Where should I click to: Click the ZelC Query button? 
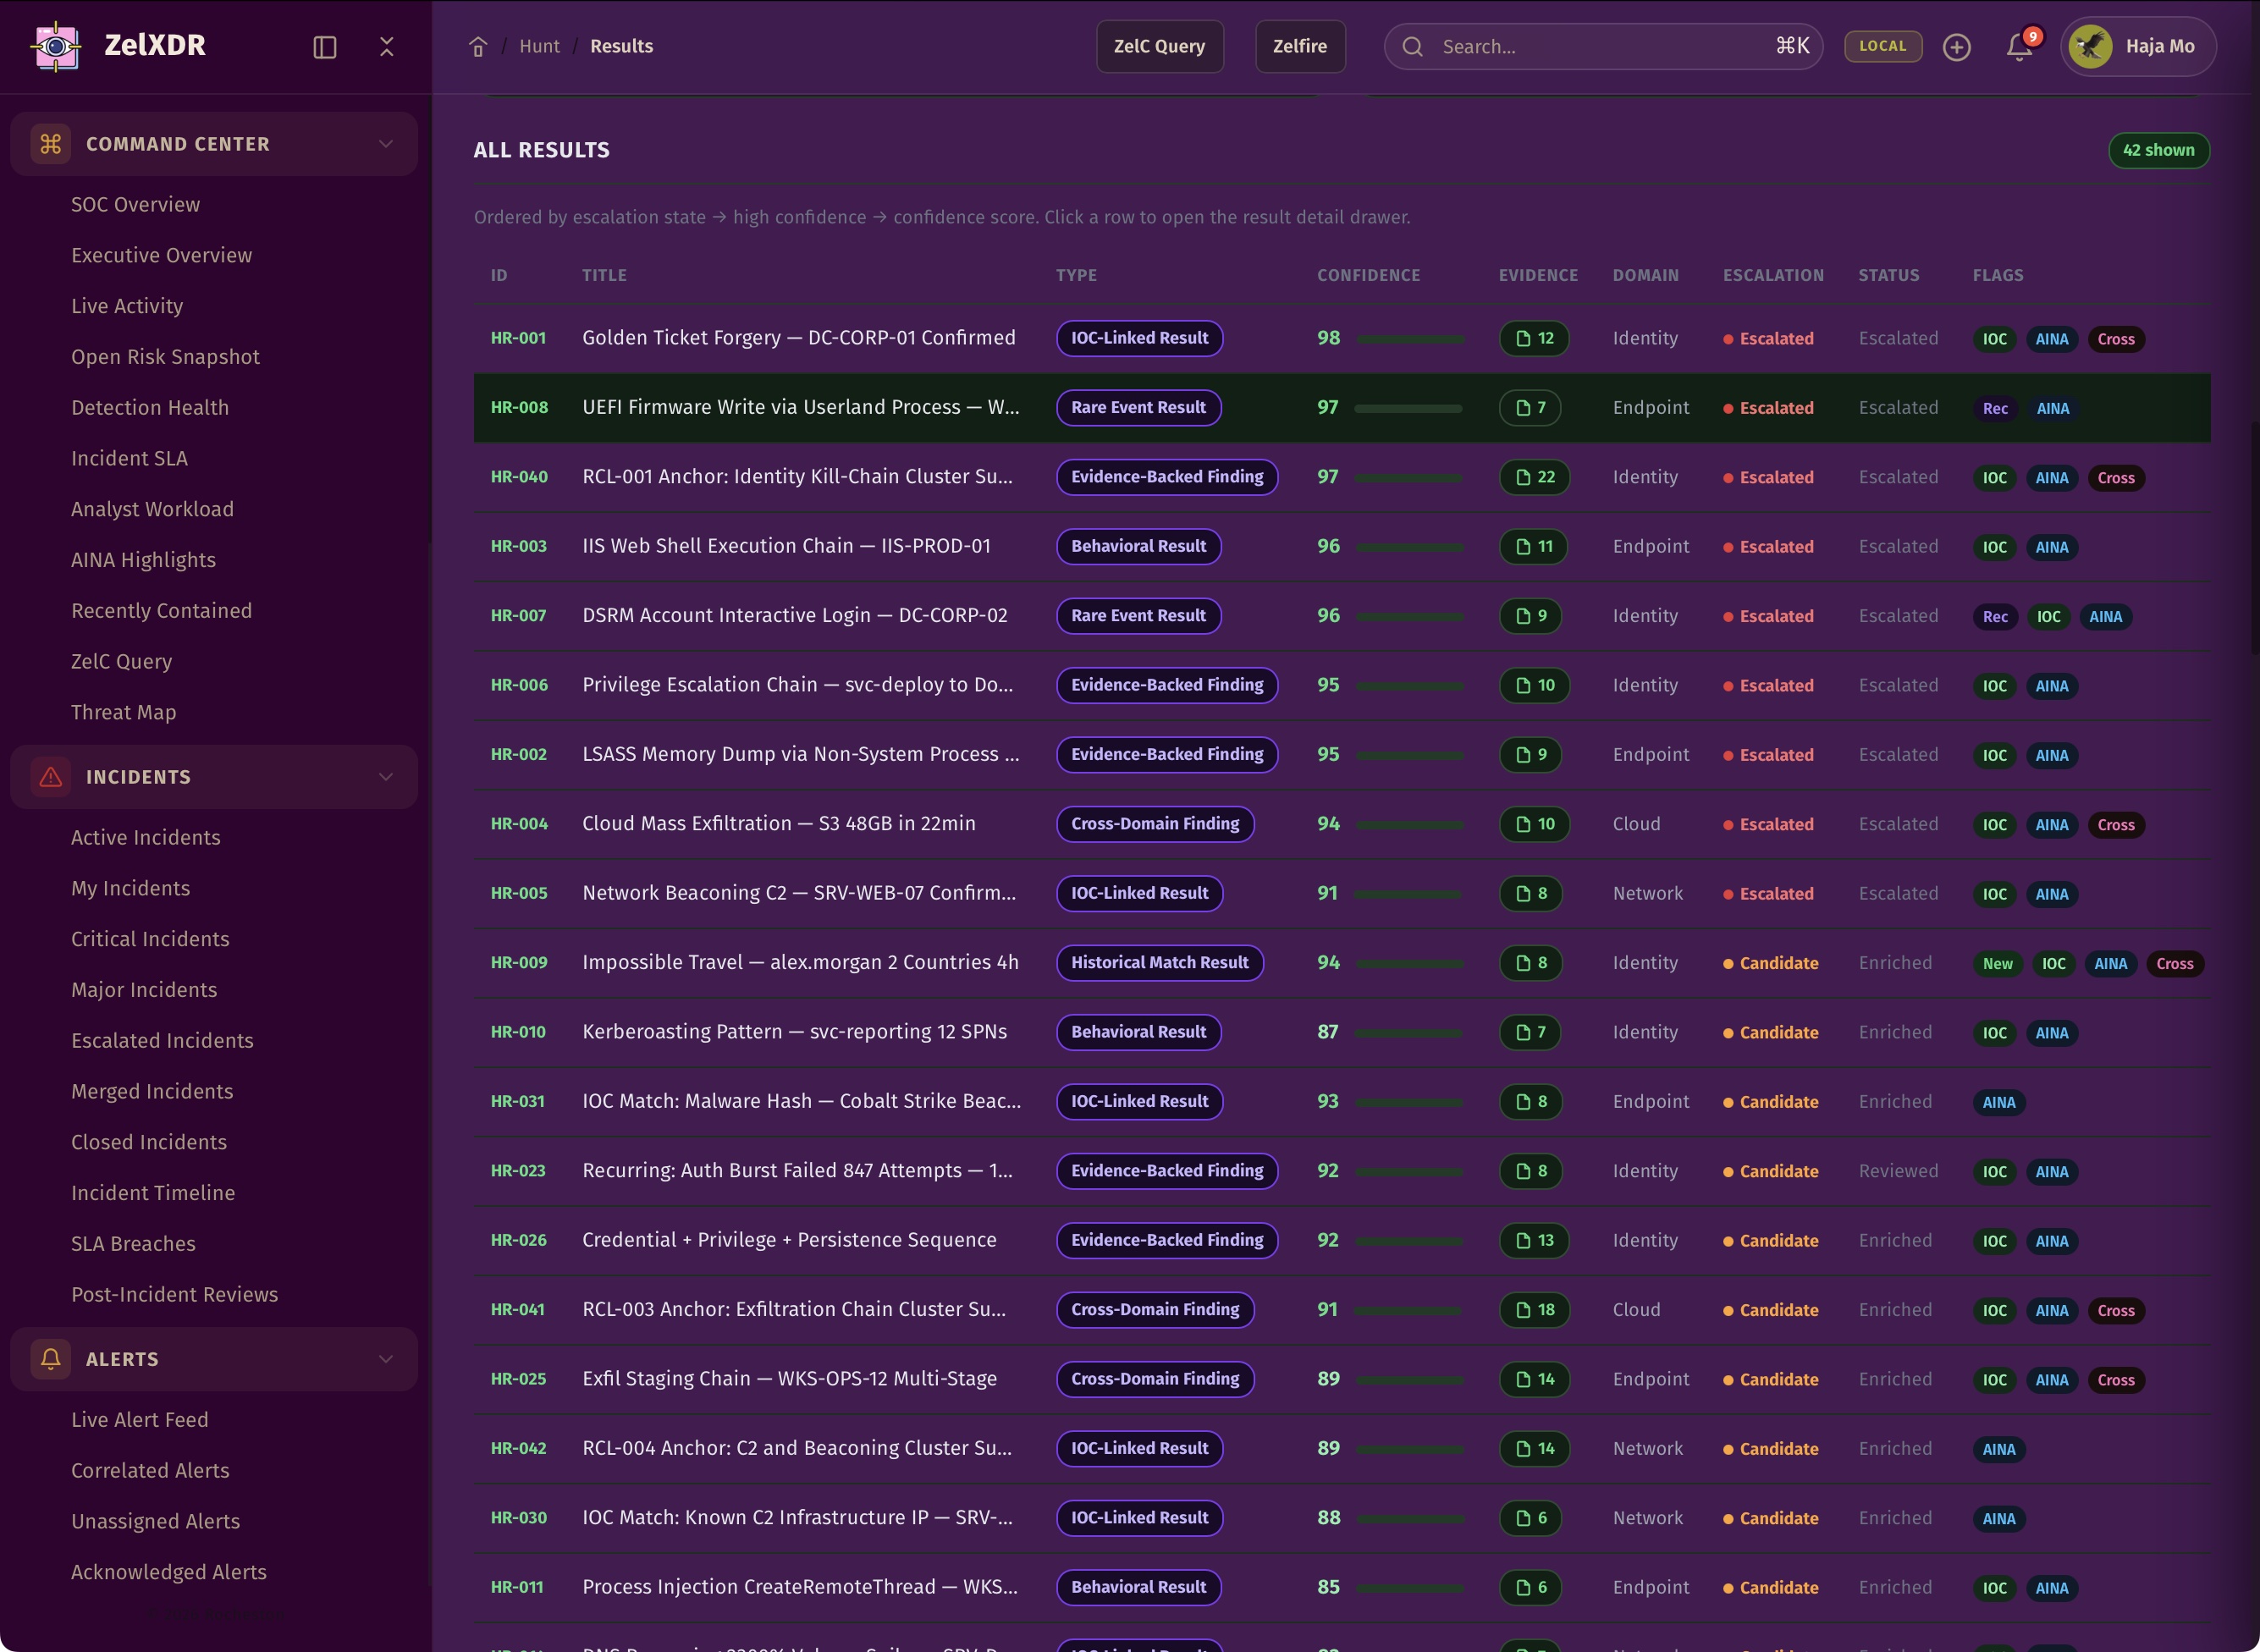point(1159,46)
